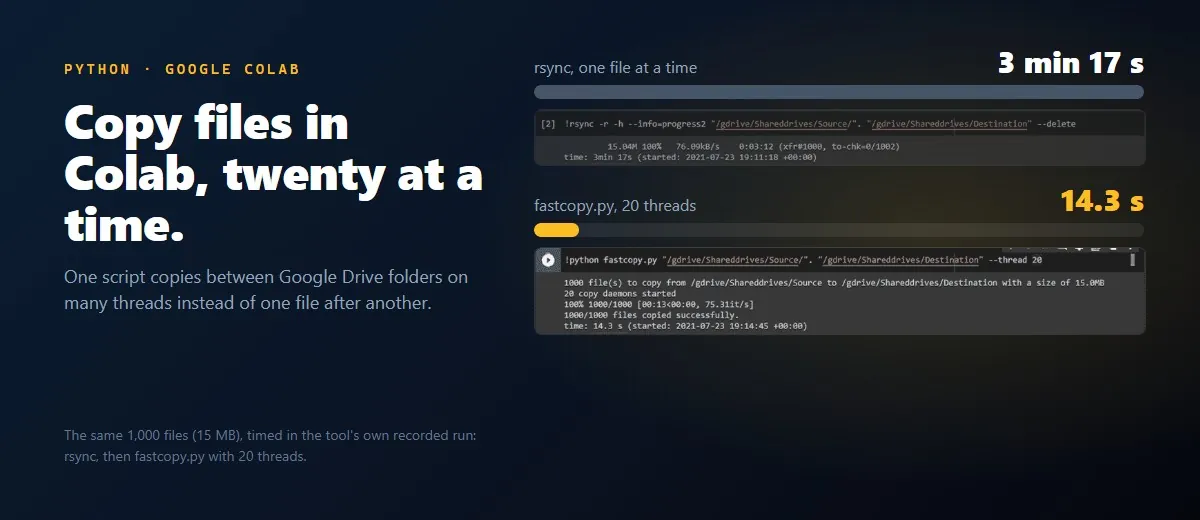Click the "1000 file(s) to copy from" output line
This screenshot has height=520, width=1200.
[834, 283]
